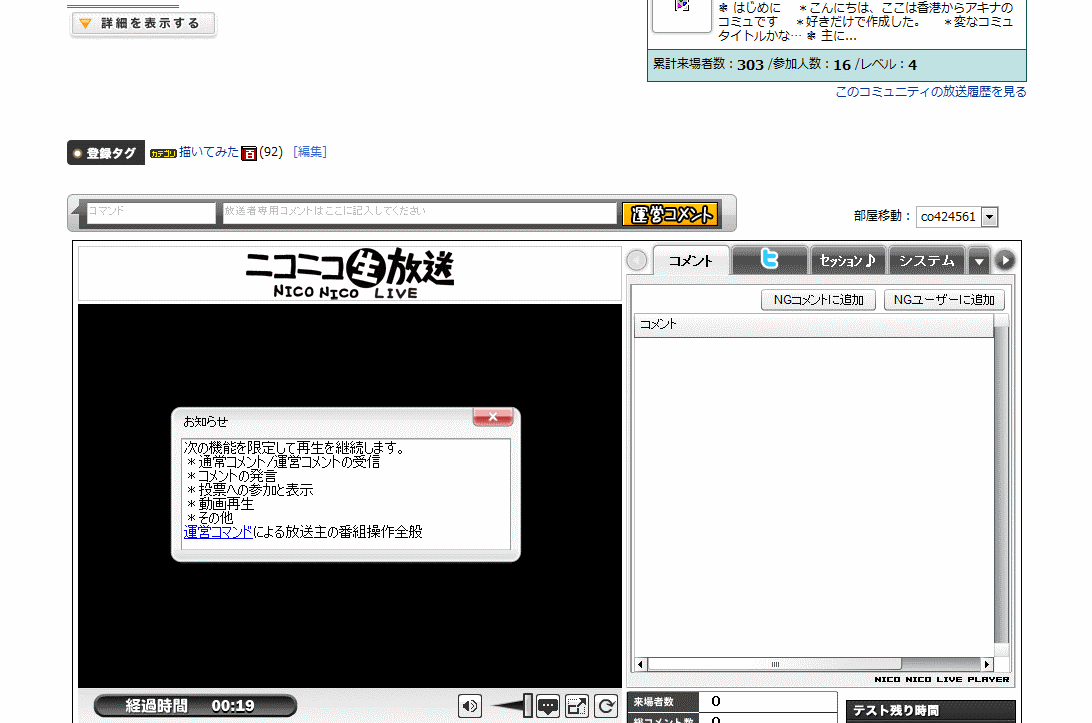Click NGユーザーに追加 button
The height and width of the screenshot is (723, 1092).
944,300
